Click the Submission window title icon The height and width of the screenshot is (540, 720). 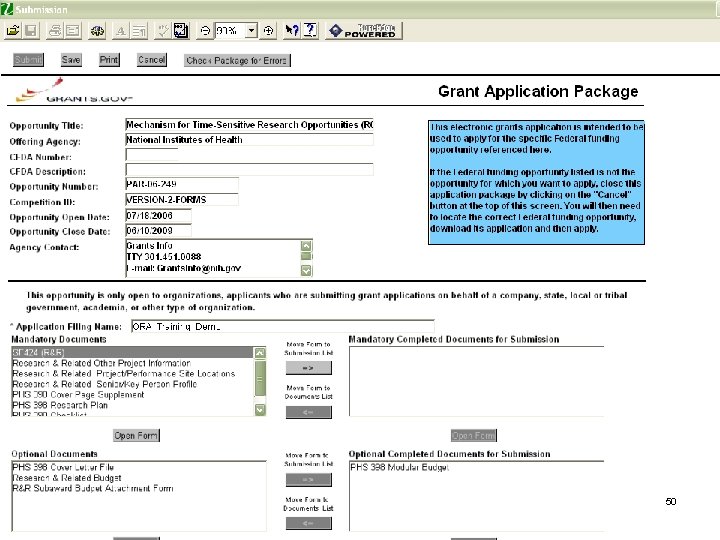click(6, 9)
